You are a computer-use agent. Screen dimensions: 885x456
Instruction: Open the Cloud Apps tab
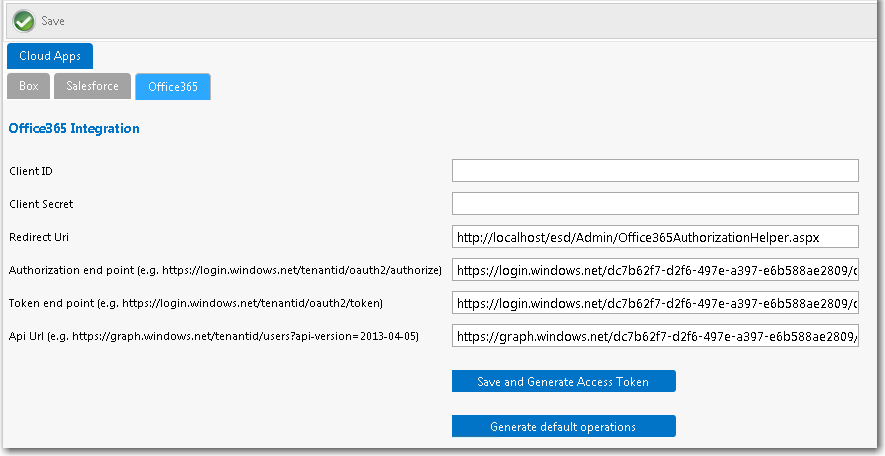pyautogui.click(x=50, y=56)
